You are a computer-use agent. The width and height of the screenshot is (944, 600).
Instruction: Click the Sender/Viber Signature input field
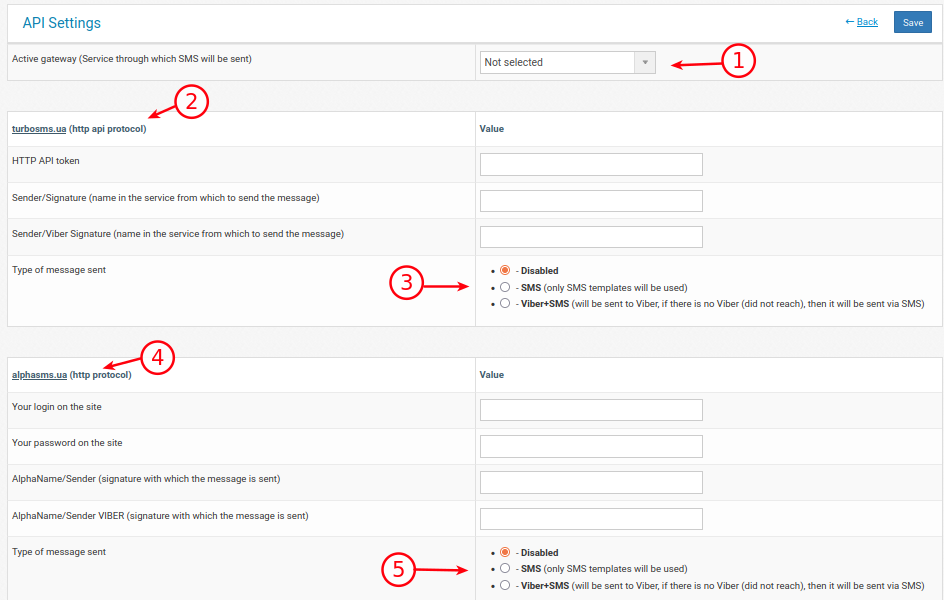[591, 237]
